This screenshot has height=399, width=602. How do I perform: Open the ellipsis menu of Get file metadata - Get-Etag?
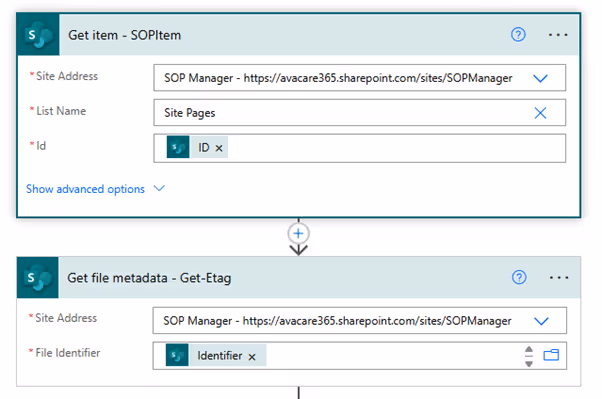point(559,278)
